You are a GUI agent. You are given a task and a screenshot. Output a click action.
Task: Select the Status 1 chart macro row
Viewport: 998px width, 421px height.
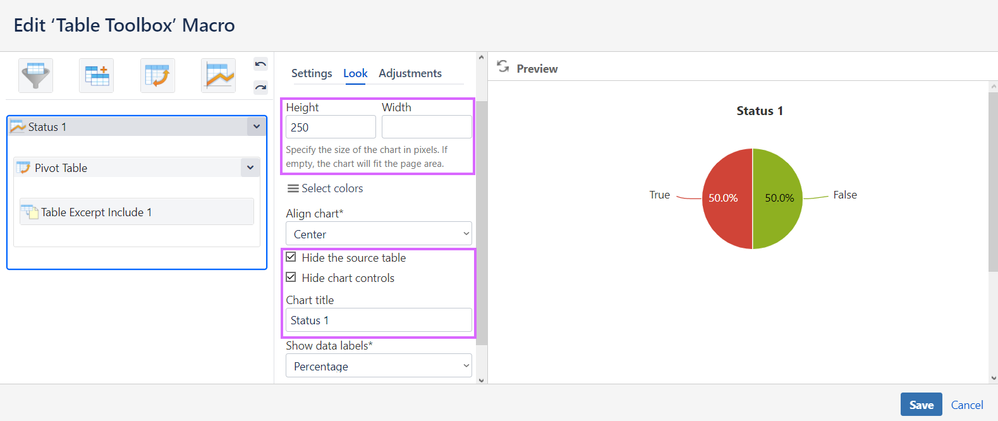click(137, 127)
